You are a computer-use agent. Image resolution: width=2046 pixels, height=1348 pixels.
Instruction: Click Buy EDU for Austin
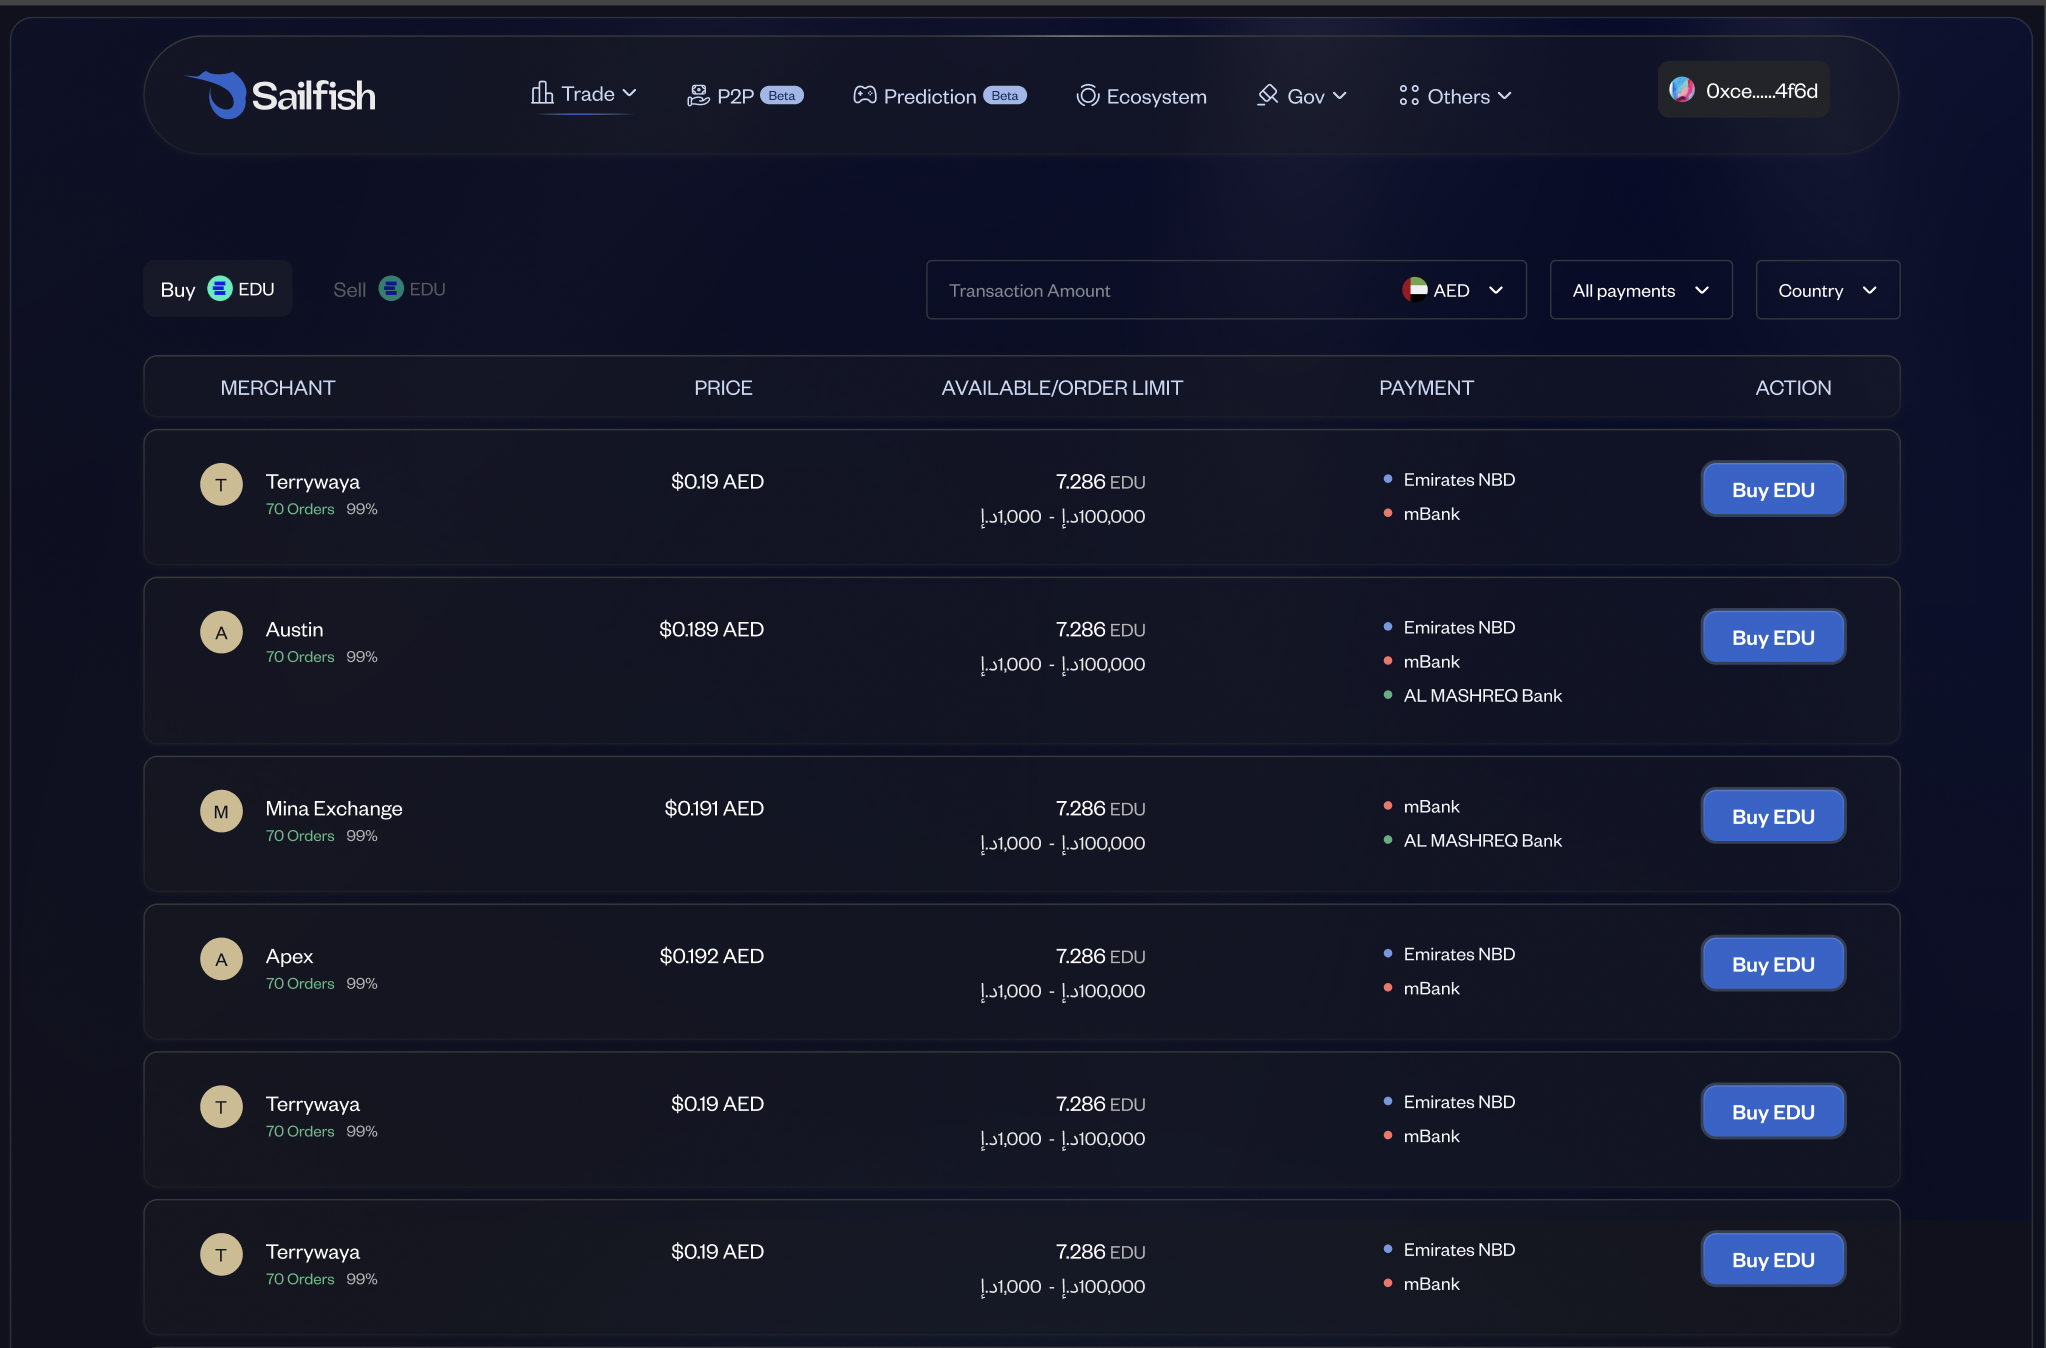(1773, 637)
